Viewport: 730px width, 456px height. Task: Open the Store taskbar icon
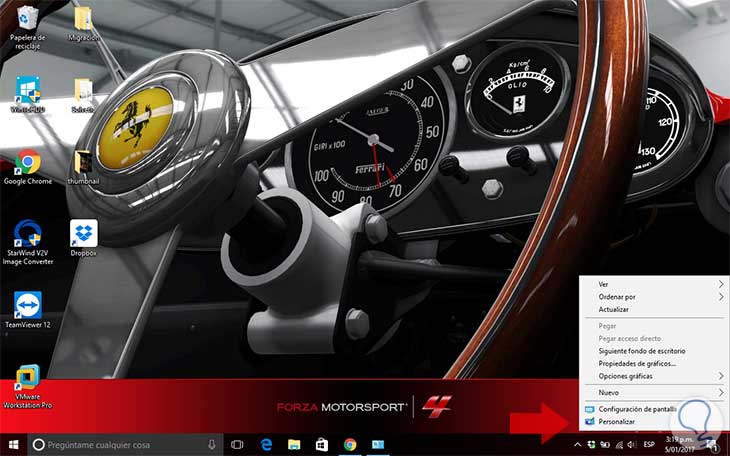tap(322, 445)
